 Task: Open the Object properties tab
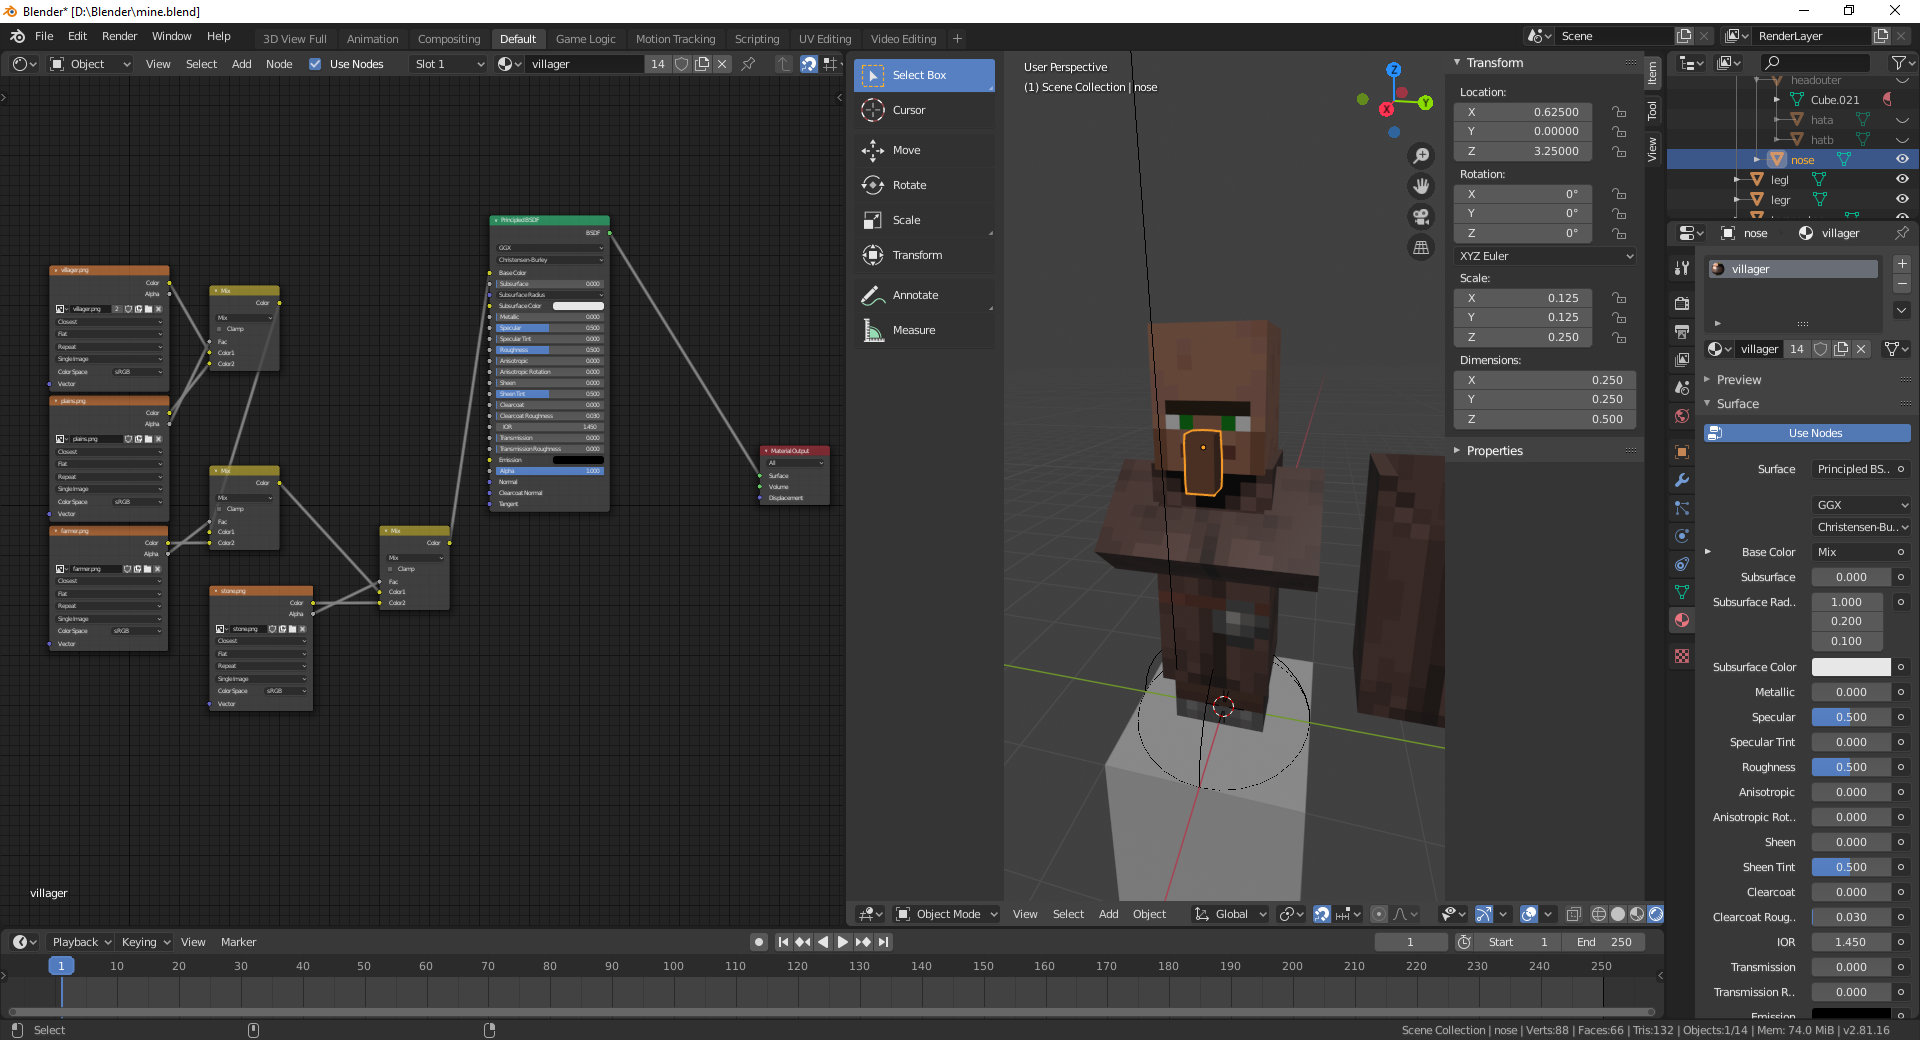tap(1682, 452)
